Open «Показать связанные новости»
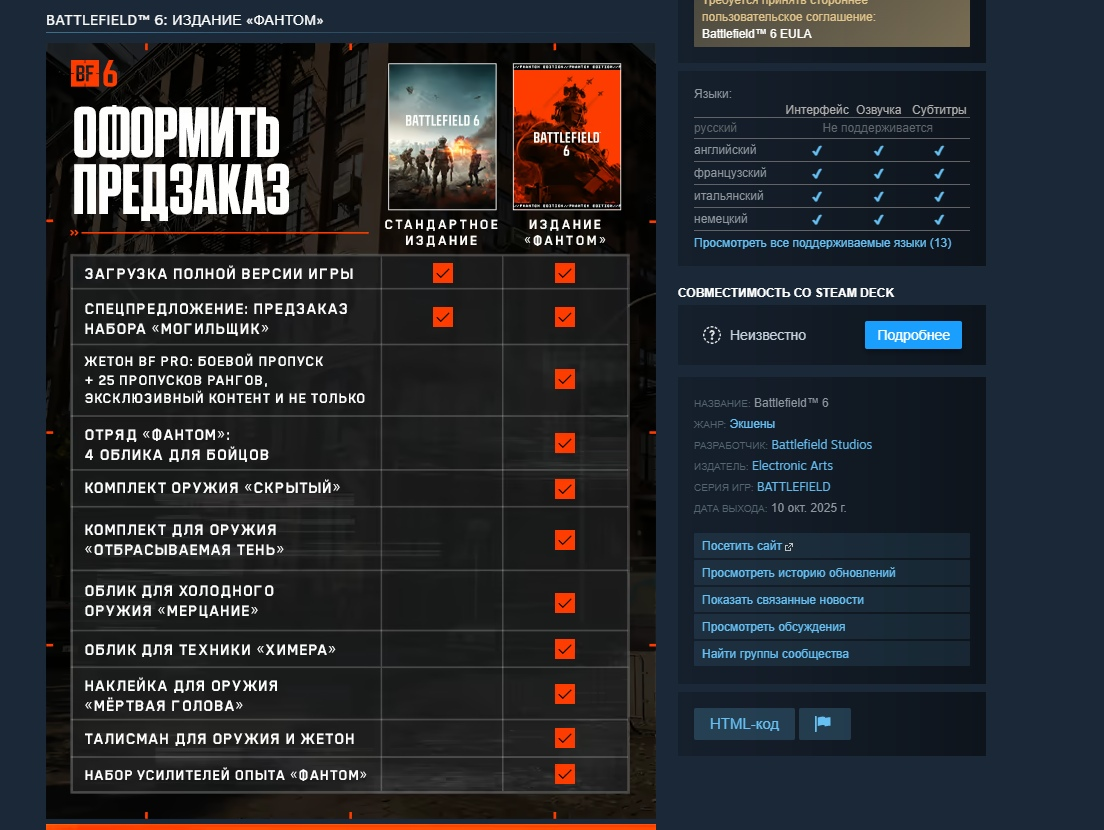 832,600
